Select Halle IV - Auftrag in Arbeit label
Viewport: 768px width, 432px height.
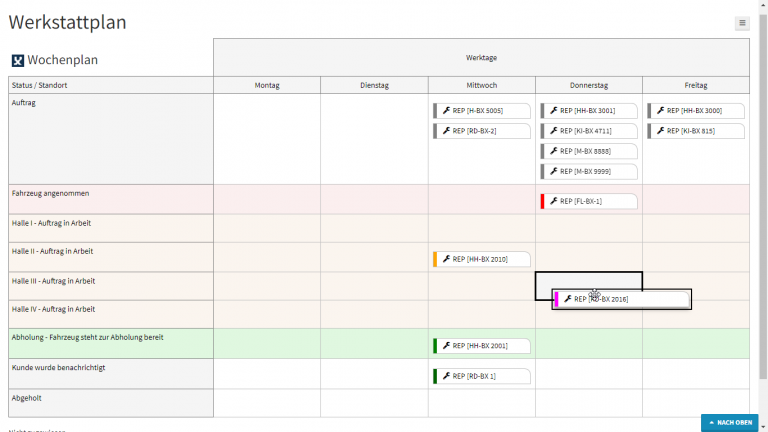point(53,310)
